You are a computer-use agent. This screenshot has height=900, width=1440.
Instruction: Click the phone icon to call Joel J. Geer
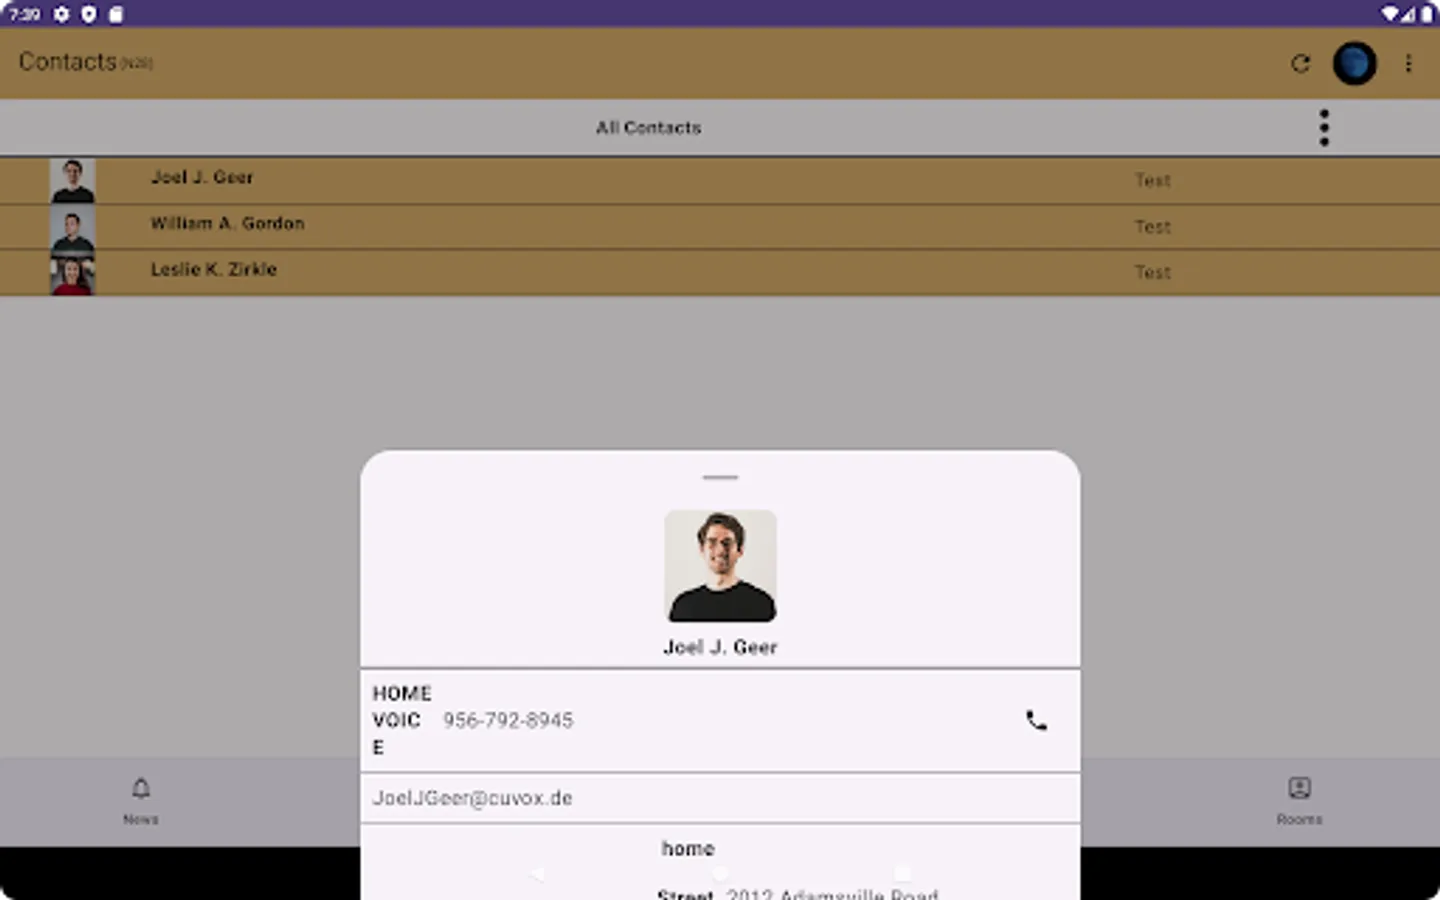pos(1036,719)
